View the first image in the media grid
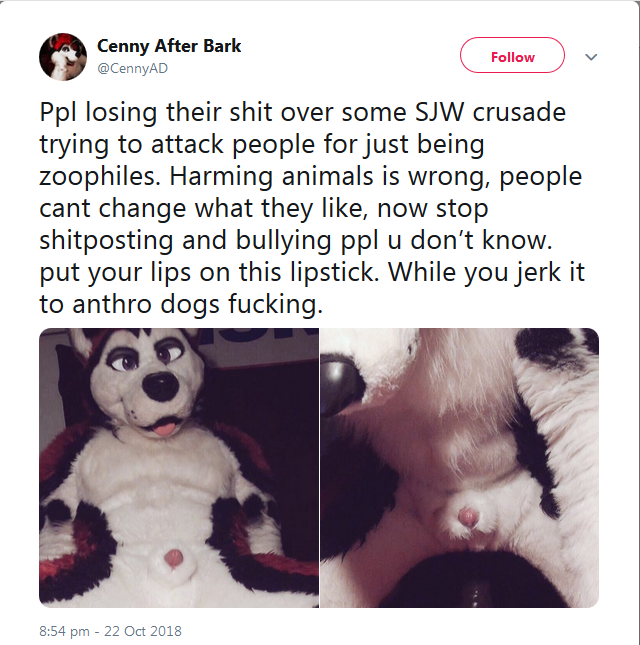Viewport: 640px width, 645px height. [x=179, y=468]
